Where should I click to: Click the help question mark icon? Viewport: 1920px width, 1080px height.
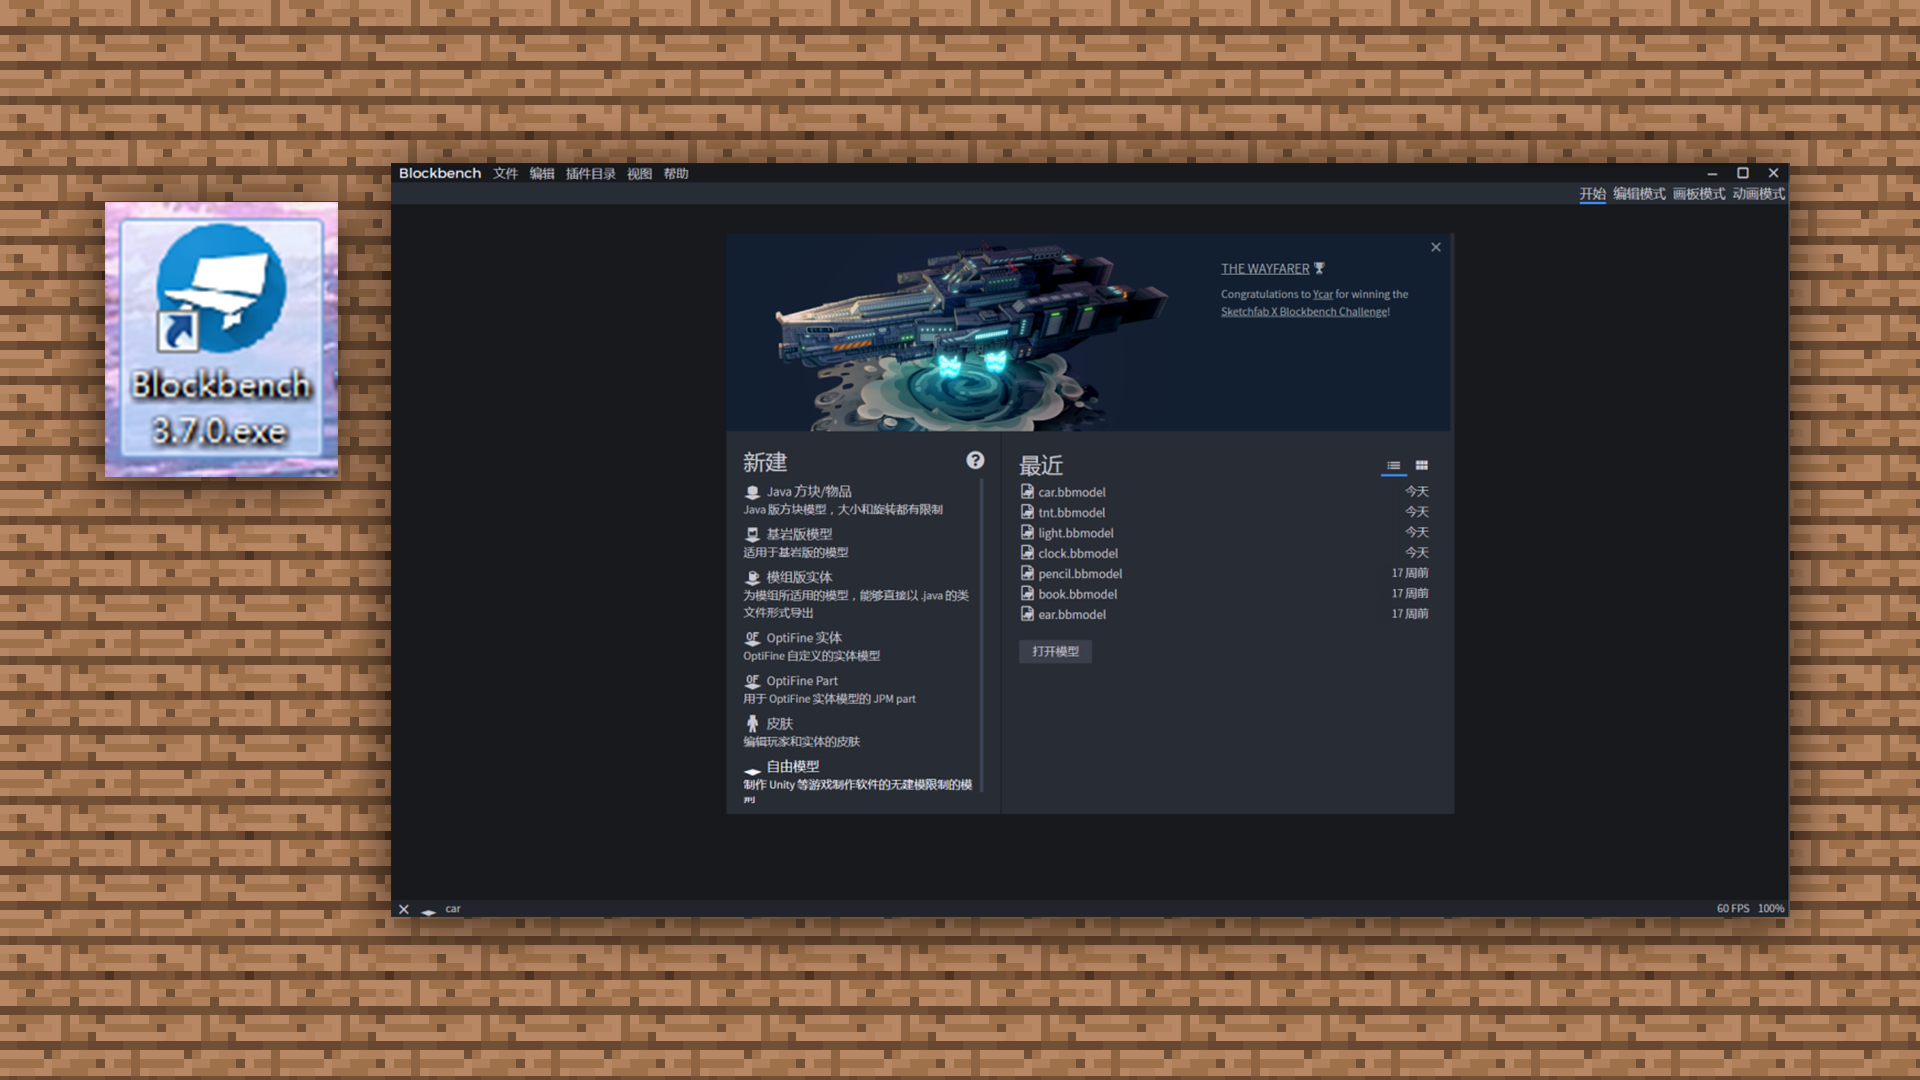click(x=975, y=460)
